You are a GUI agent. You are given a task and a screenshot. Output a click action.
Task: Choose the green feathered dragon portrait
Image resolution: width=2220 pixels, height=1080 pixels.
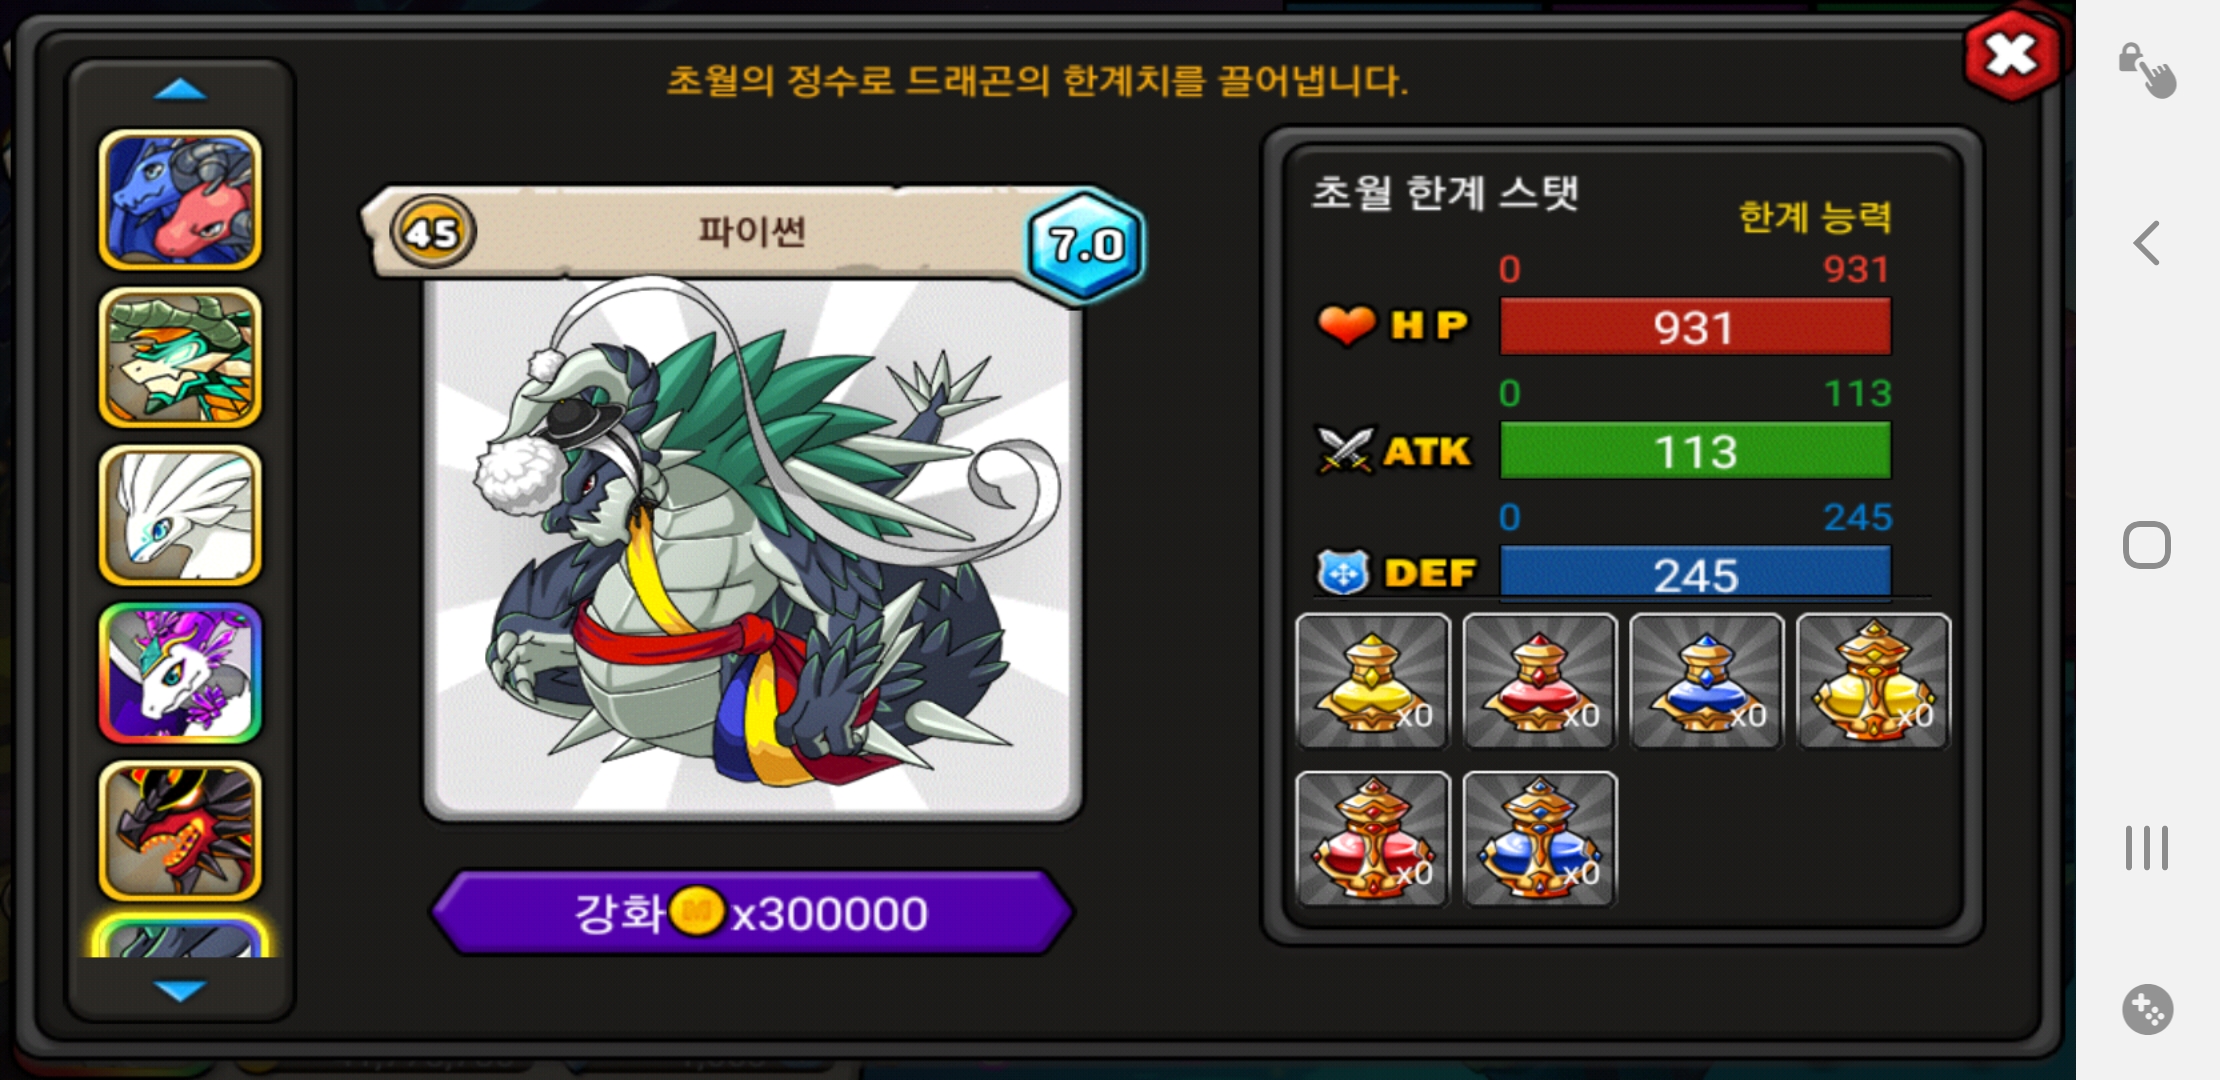[x=180, y=357]
